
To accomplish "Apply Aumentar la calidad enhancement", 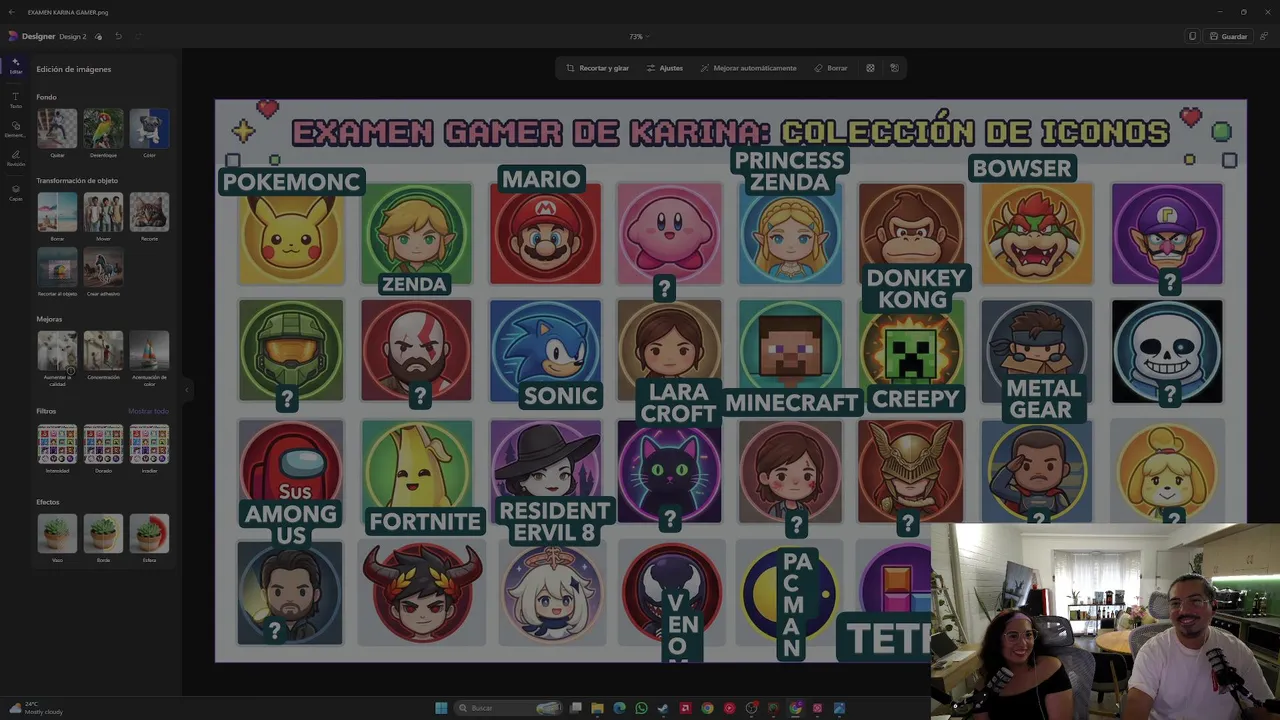I will (x=57, y=350).
